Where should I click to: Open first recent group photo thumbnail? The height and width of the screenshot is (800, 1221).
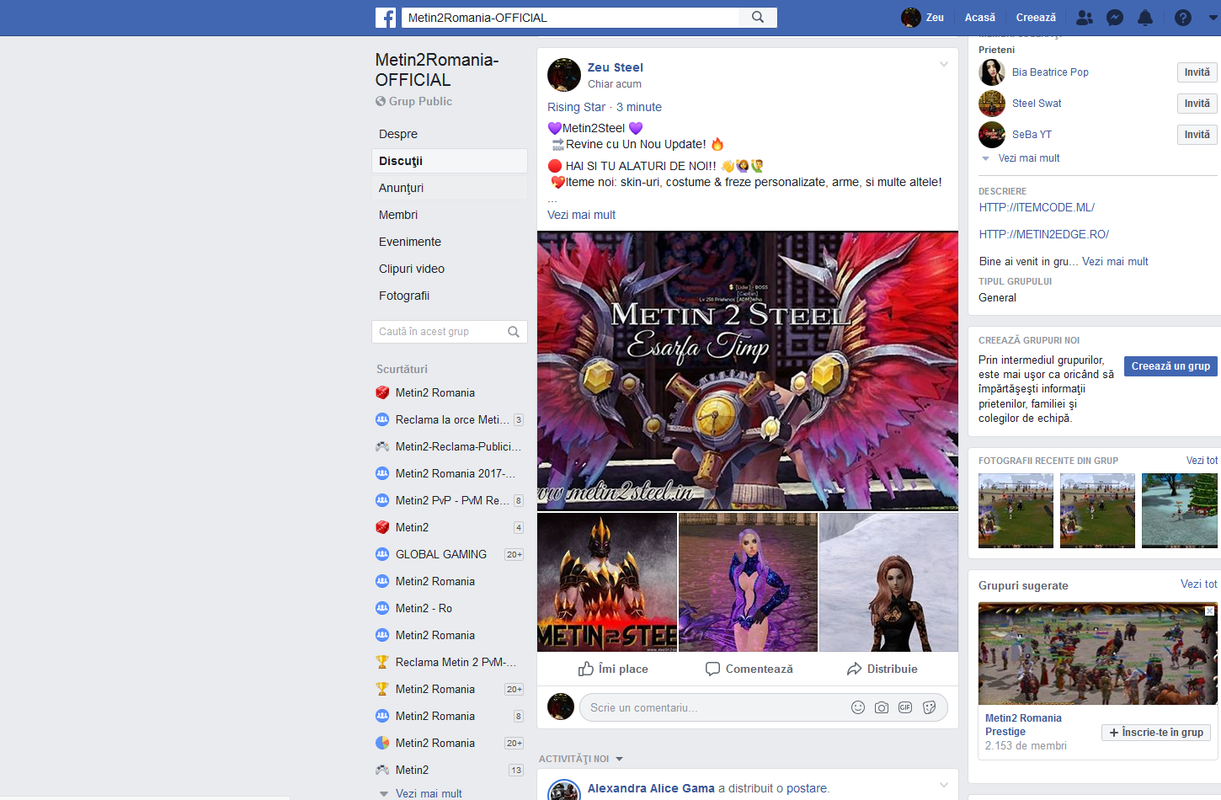click(x=1016, y=511)
